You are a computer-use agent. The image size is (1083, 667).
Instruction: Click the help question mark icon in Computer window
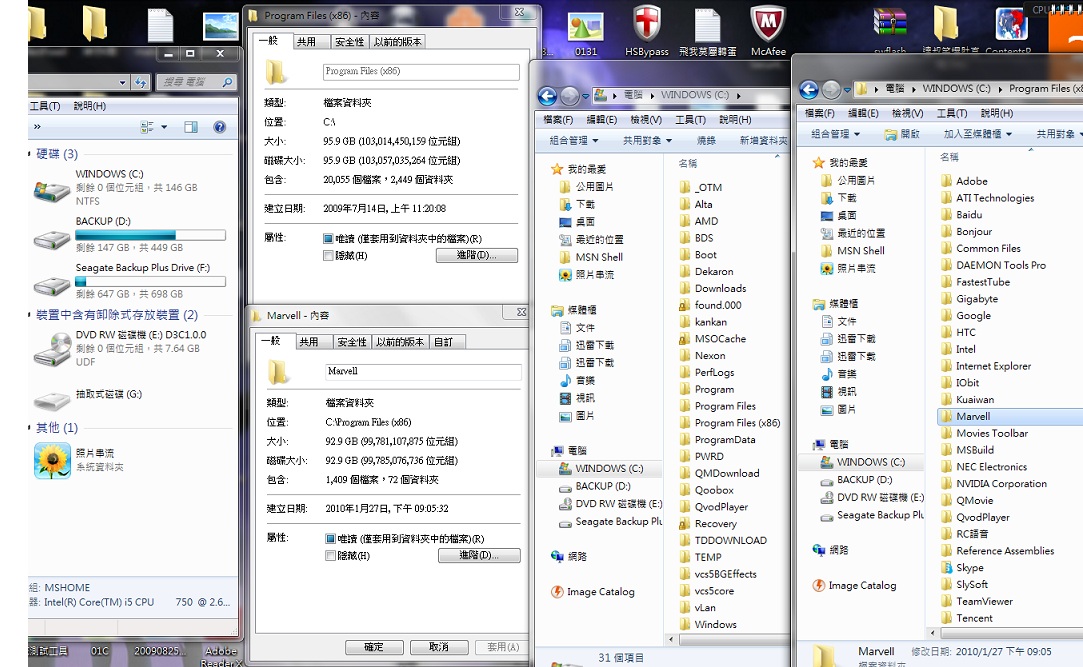click(x=220, y=127)
